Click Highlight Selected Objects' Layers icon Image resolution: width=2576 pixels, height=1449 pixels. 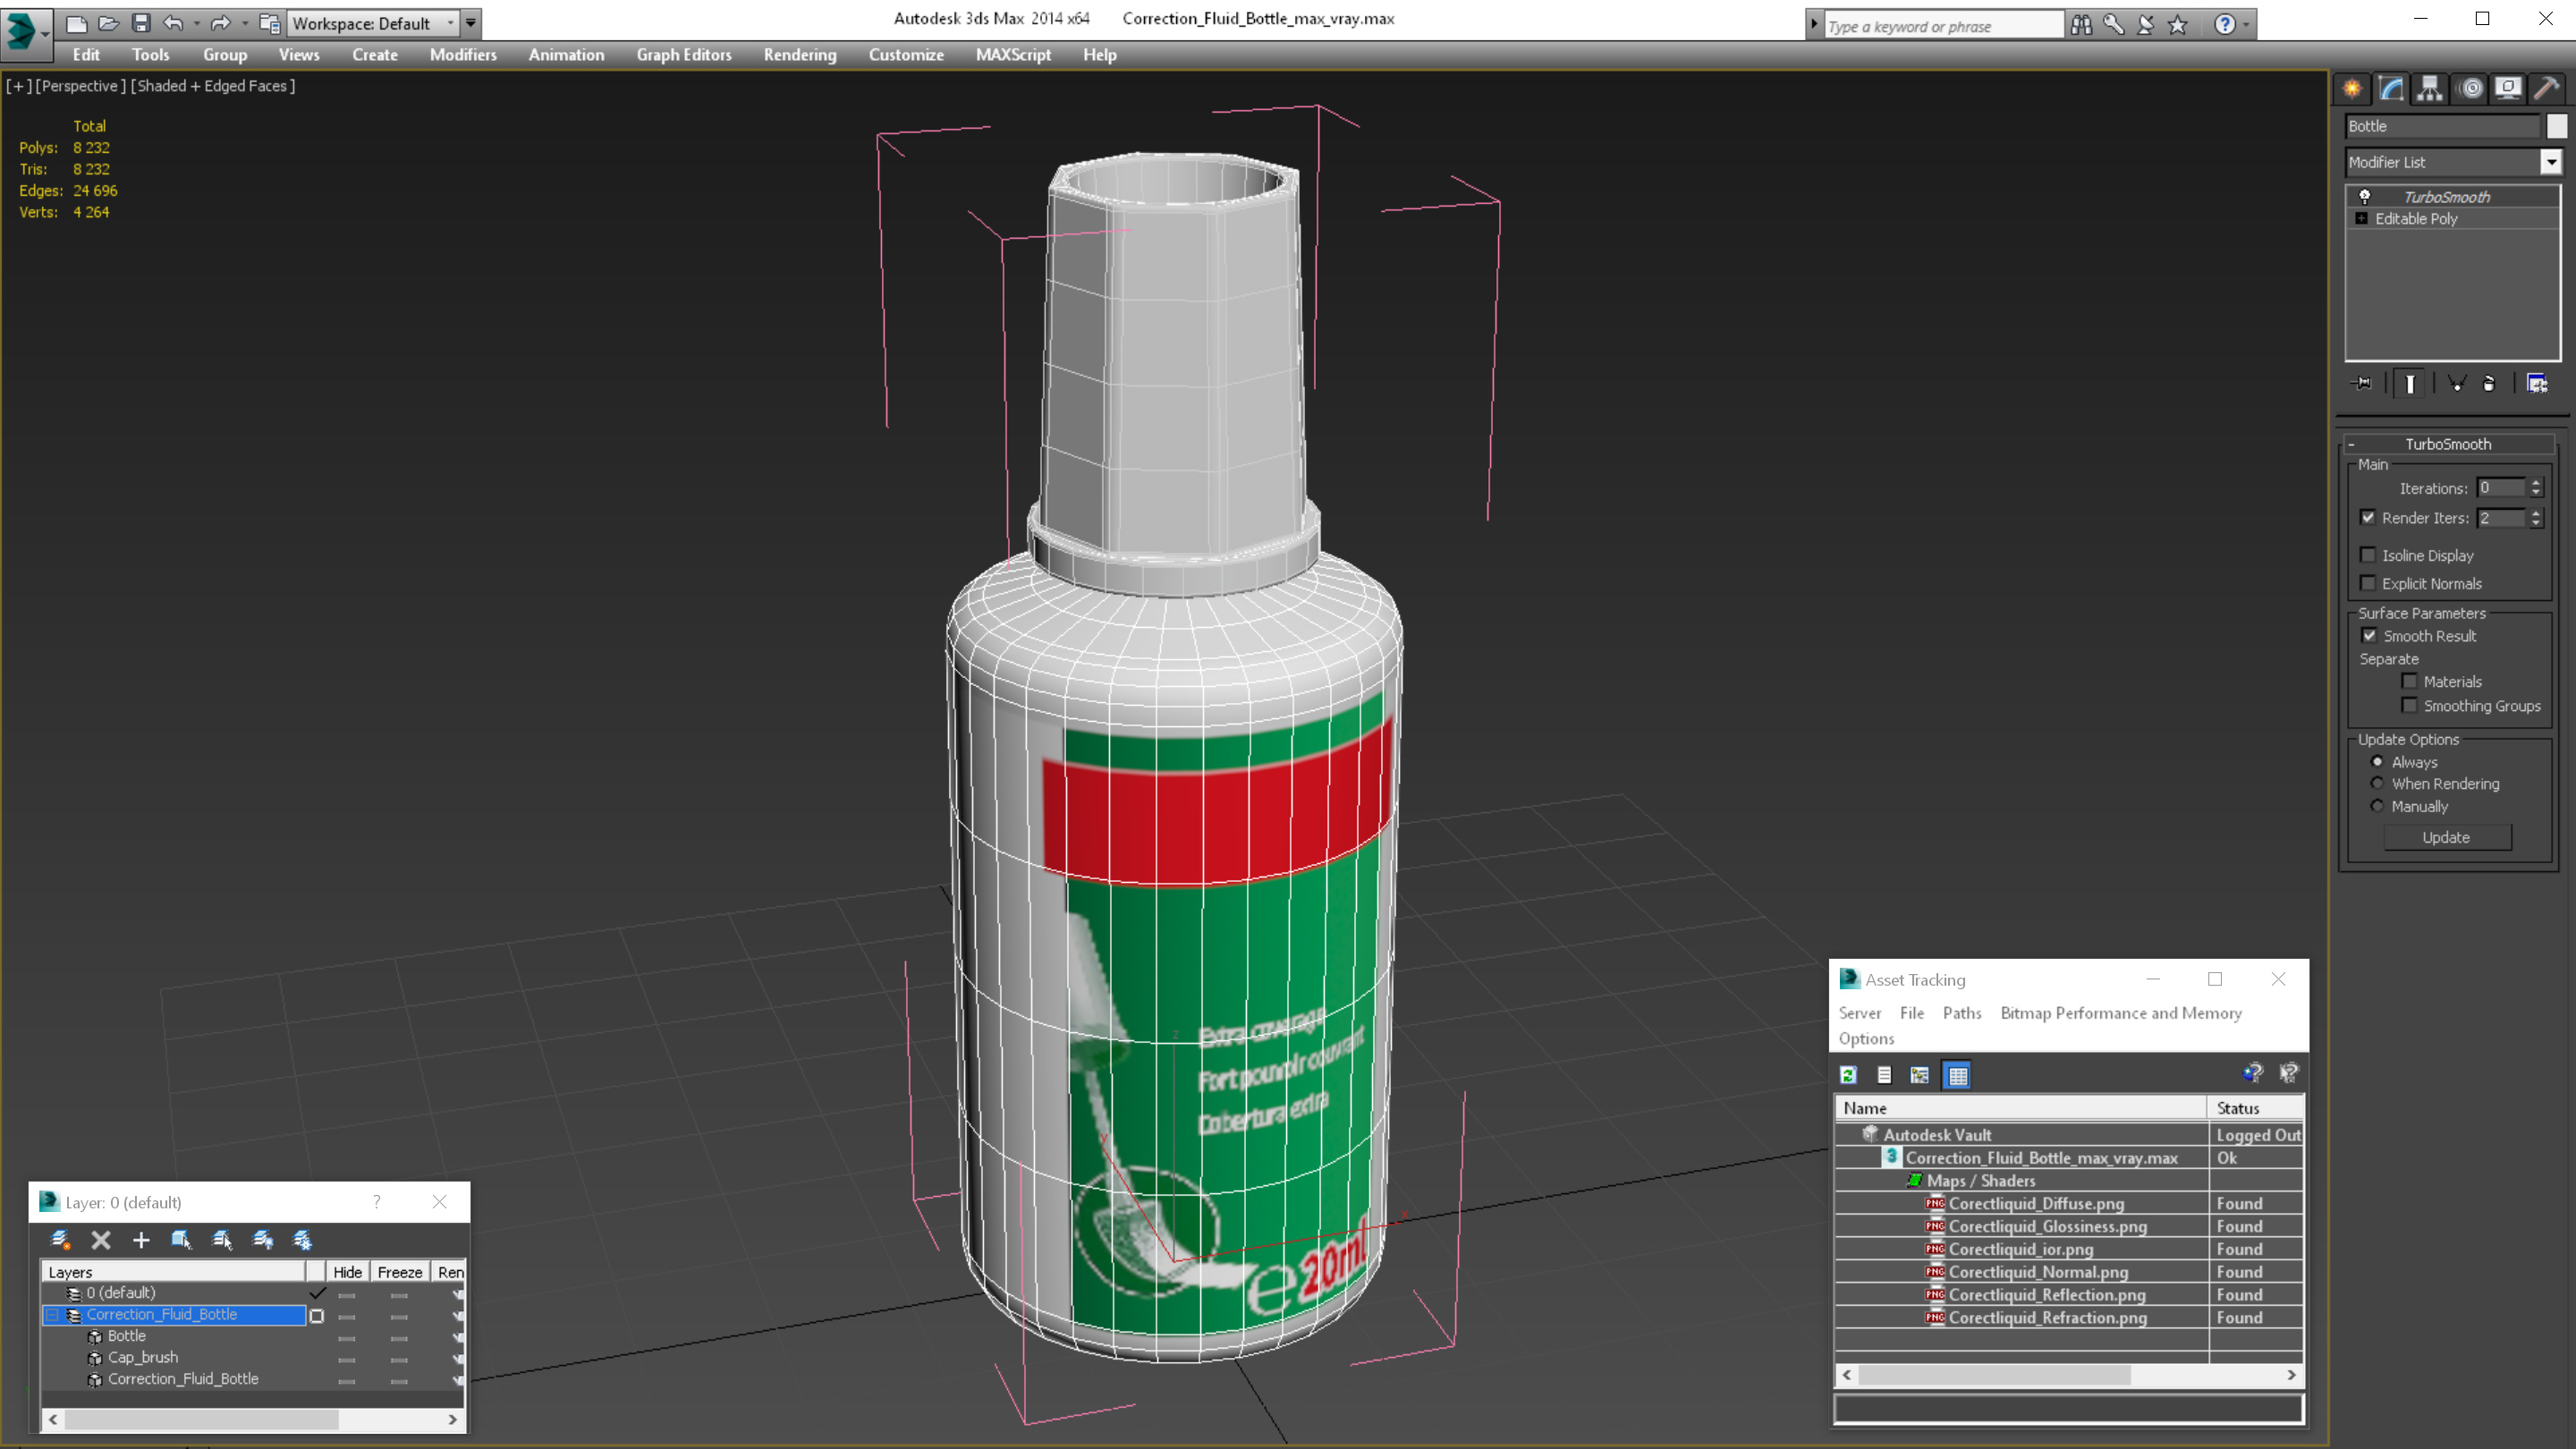tap(222, 1240)
